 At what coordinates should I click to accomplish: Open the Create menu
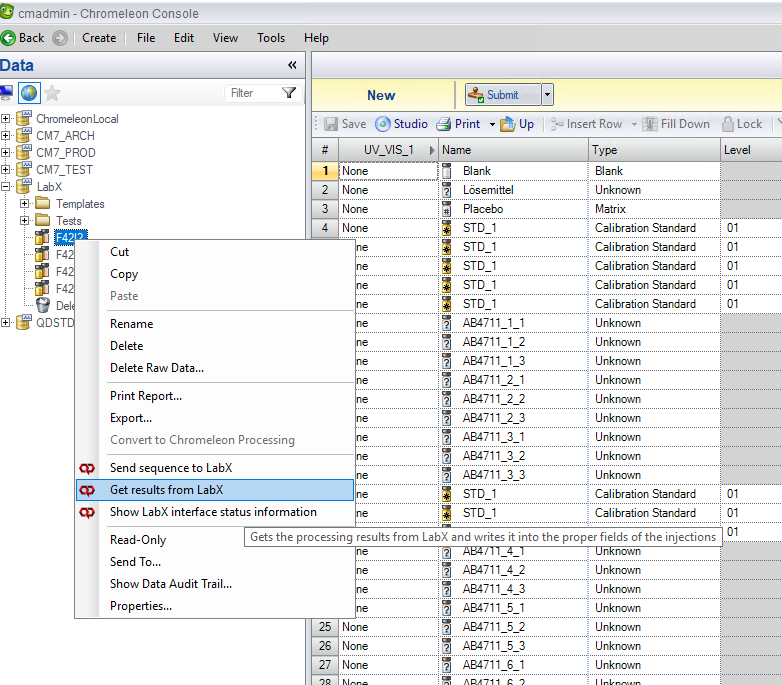pyautogui.click(x=99, y=38)
